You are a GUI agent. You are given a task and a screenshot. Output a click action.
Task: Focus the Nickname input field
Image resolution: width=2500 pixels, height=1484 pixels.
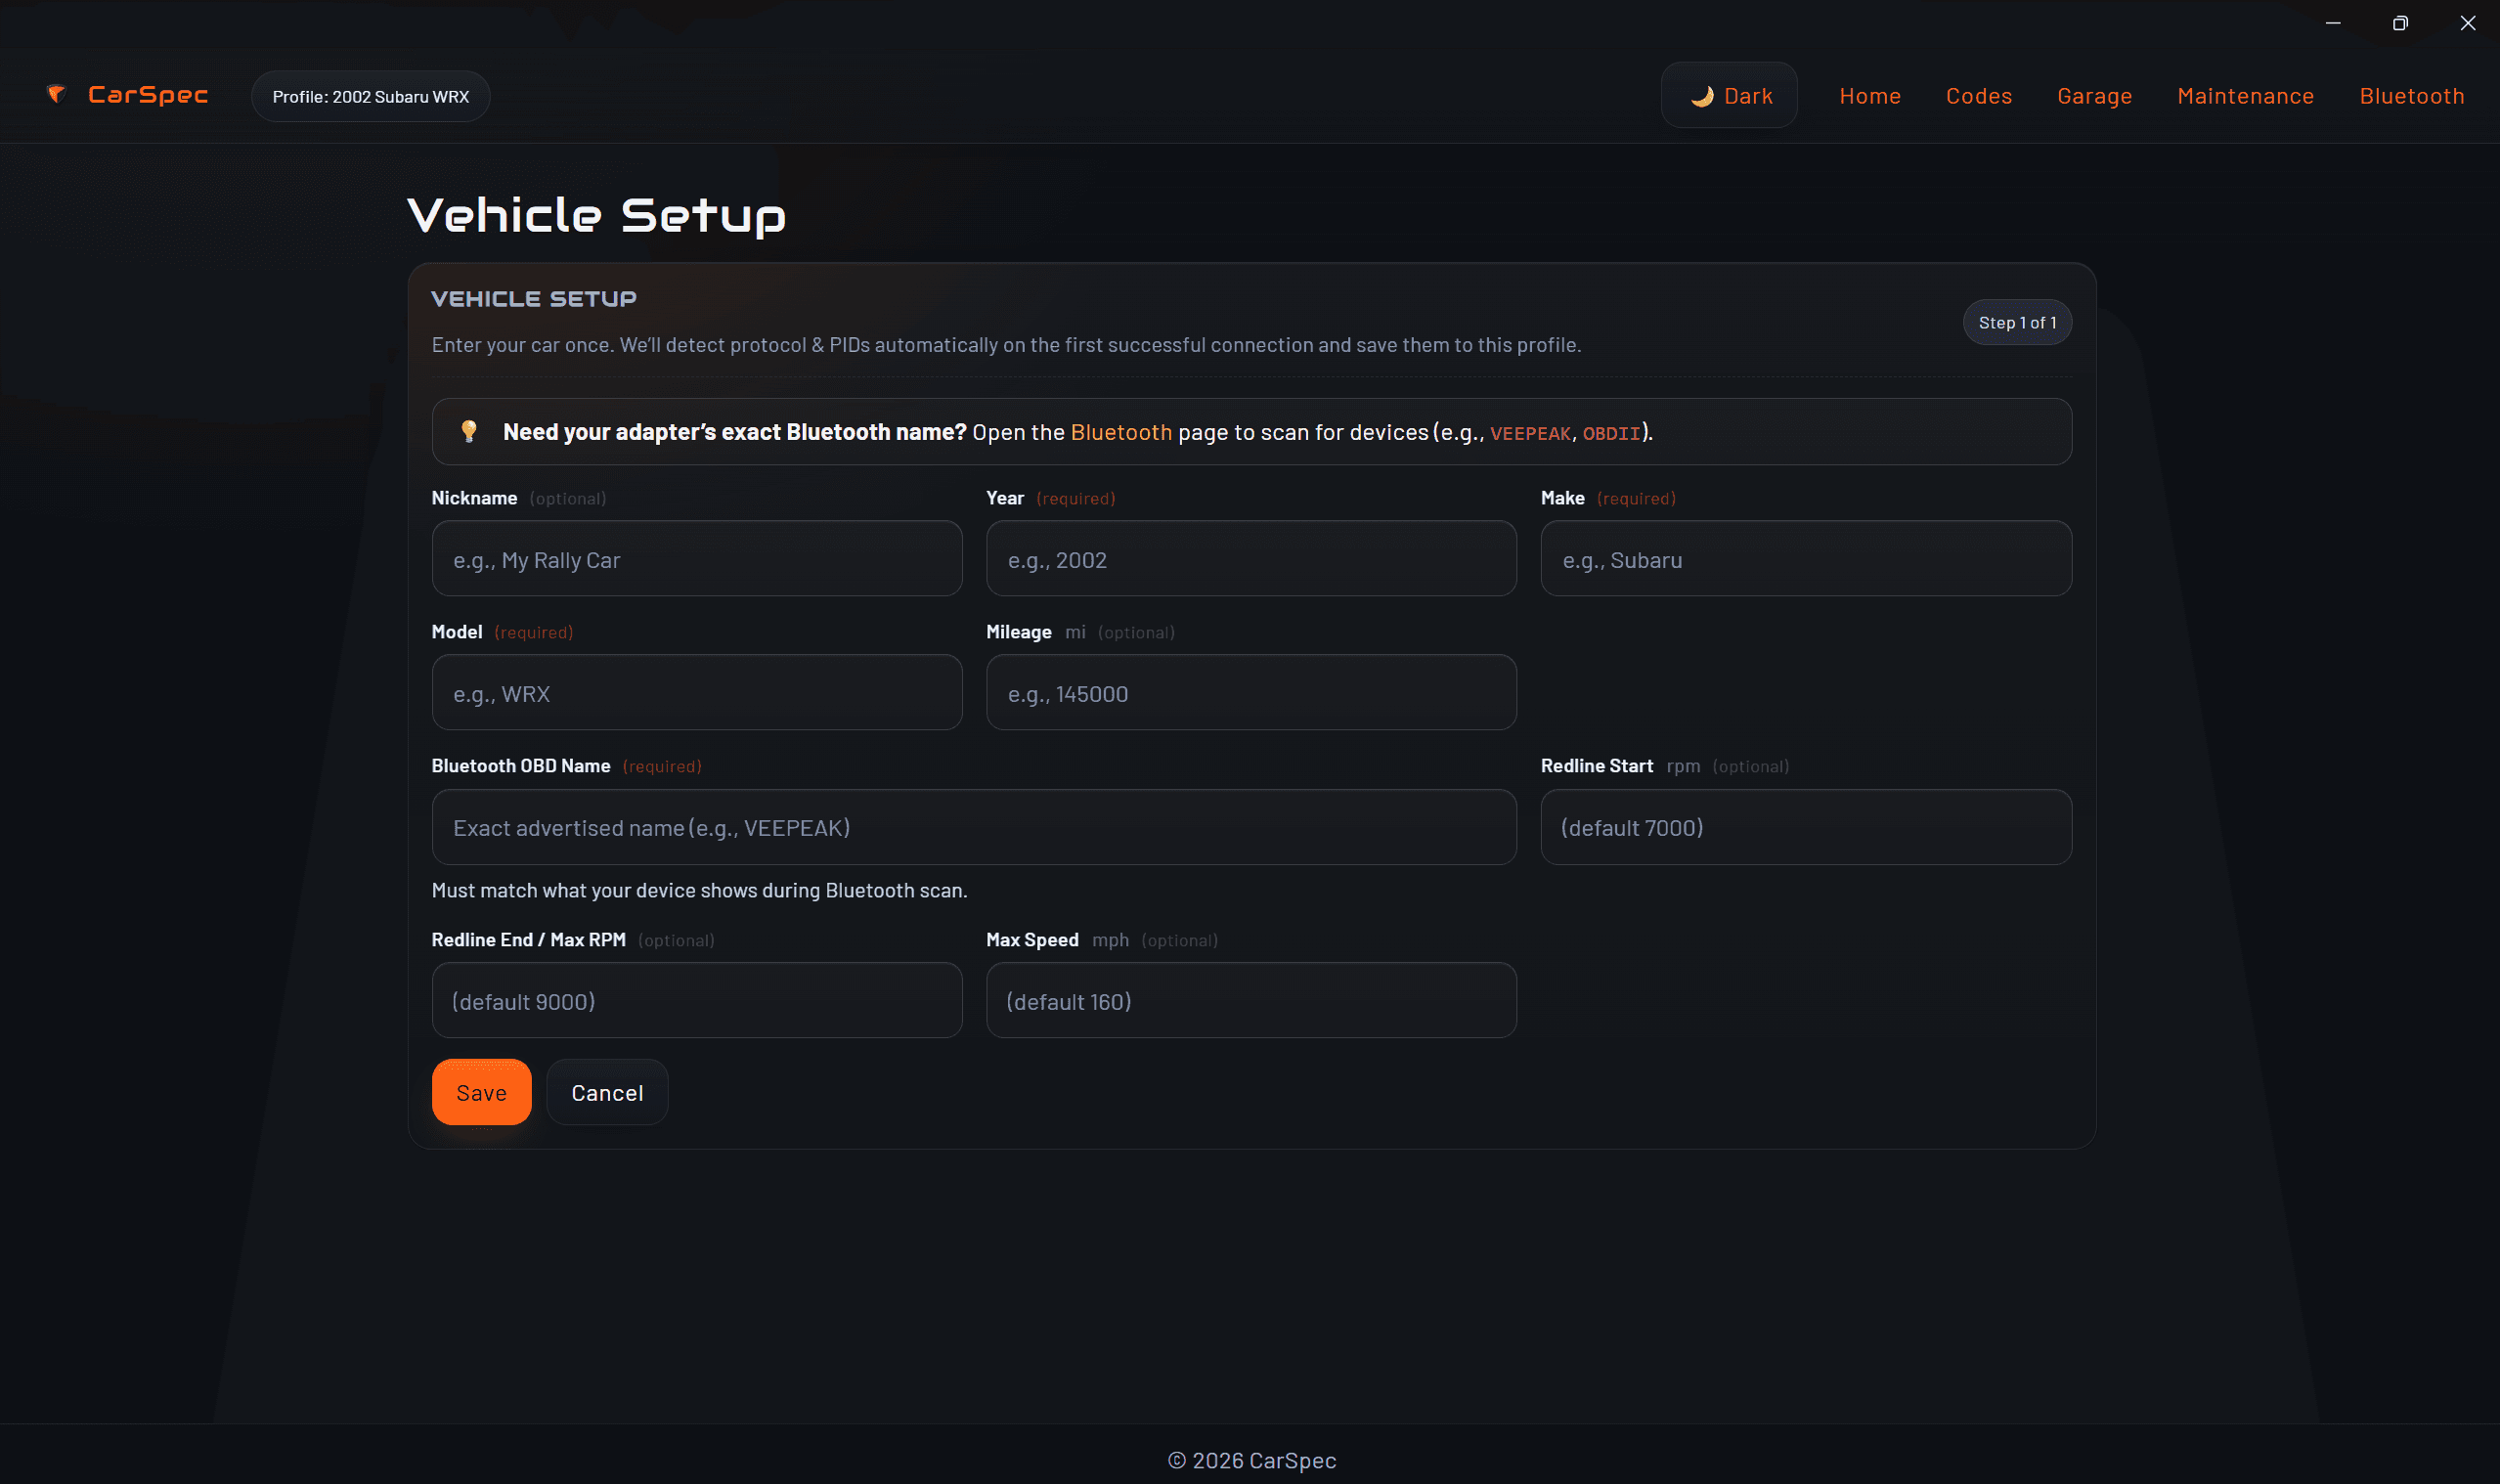697,558
